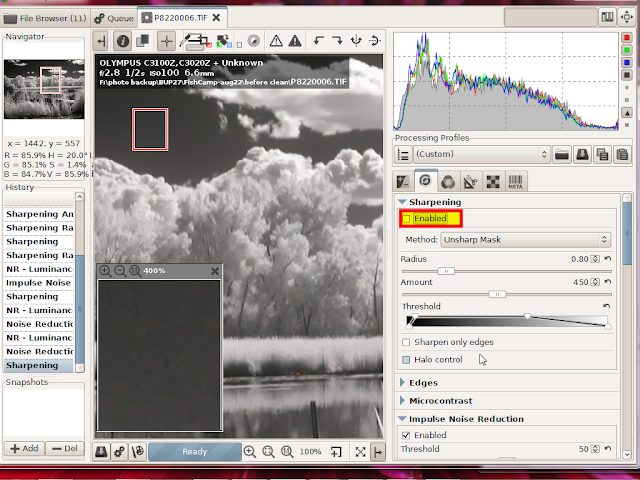Open the Method dropdown showing Unsharp Mask

pos(525,240)
